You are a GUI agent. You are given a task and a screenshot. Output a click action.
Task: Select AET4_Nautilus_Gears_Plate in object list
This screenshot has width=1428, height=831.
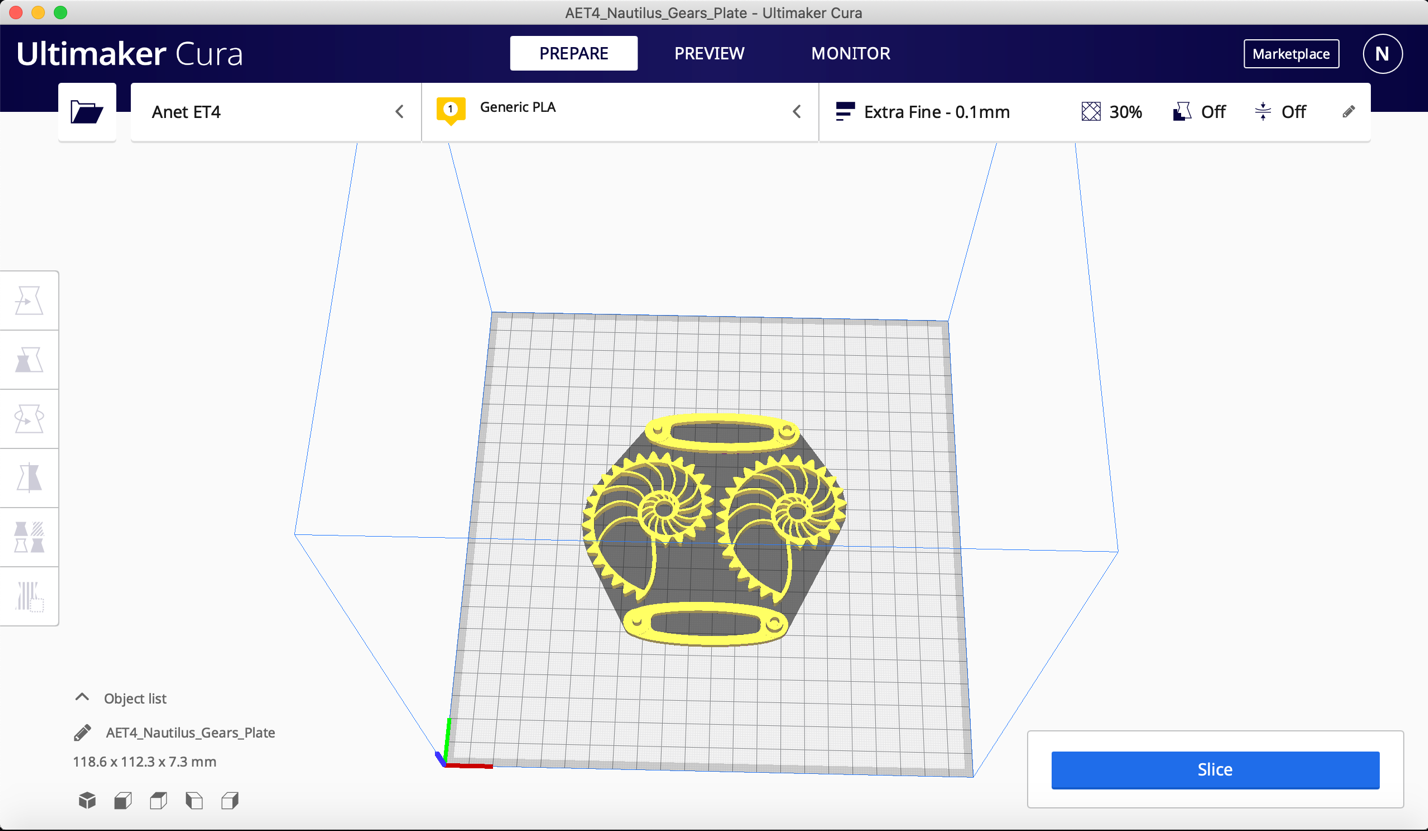coord(190,733)
